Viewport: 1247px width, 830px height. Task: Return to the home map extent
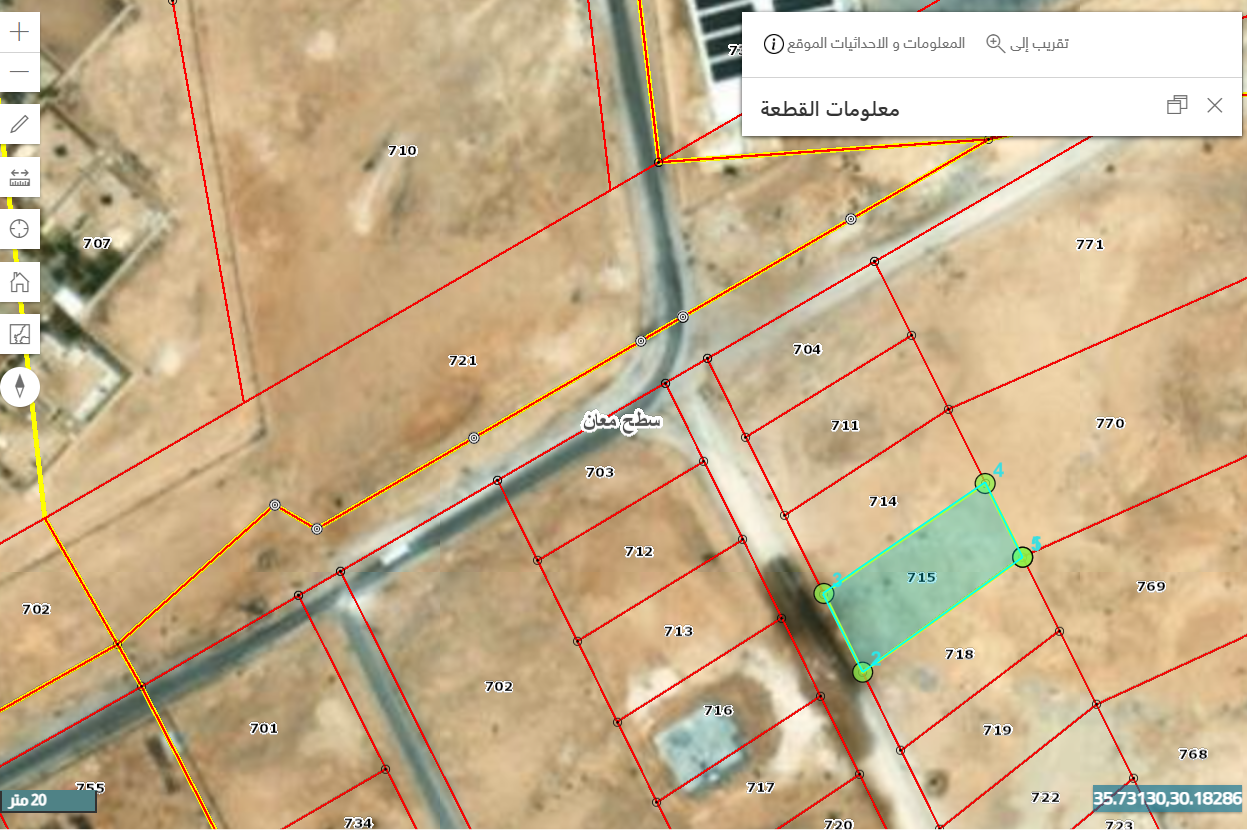tap(19, 282)
